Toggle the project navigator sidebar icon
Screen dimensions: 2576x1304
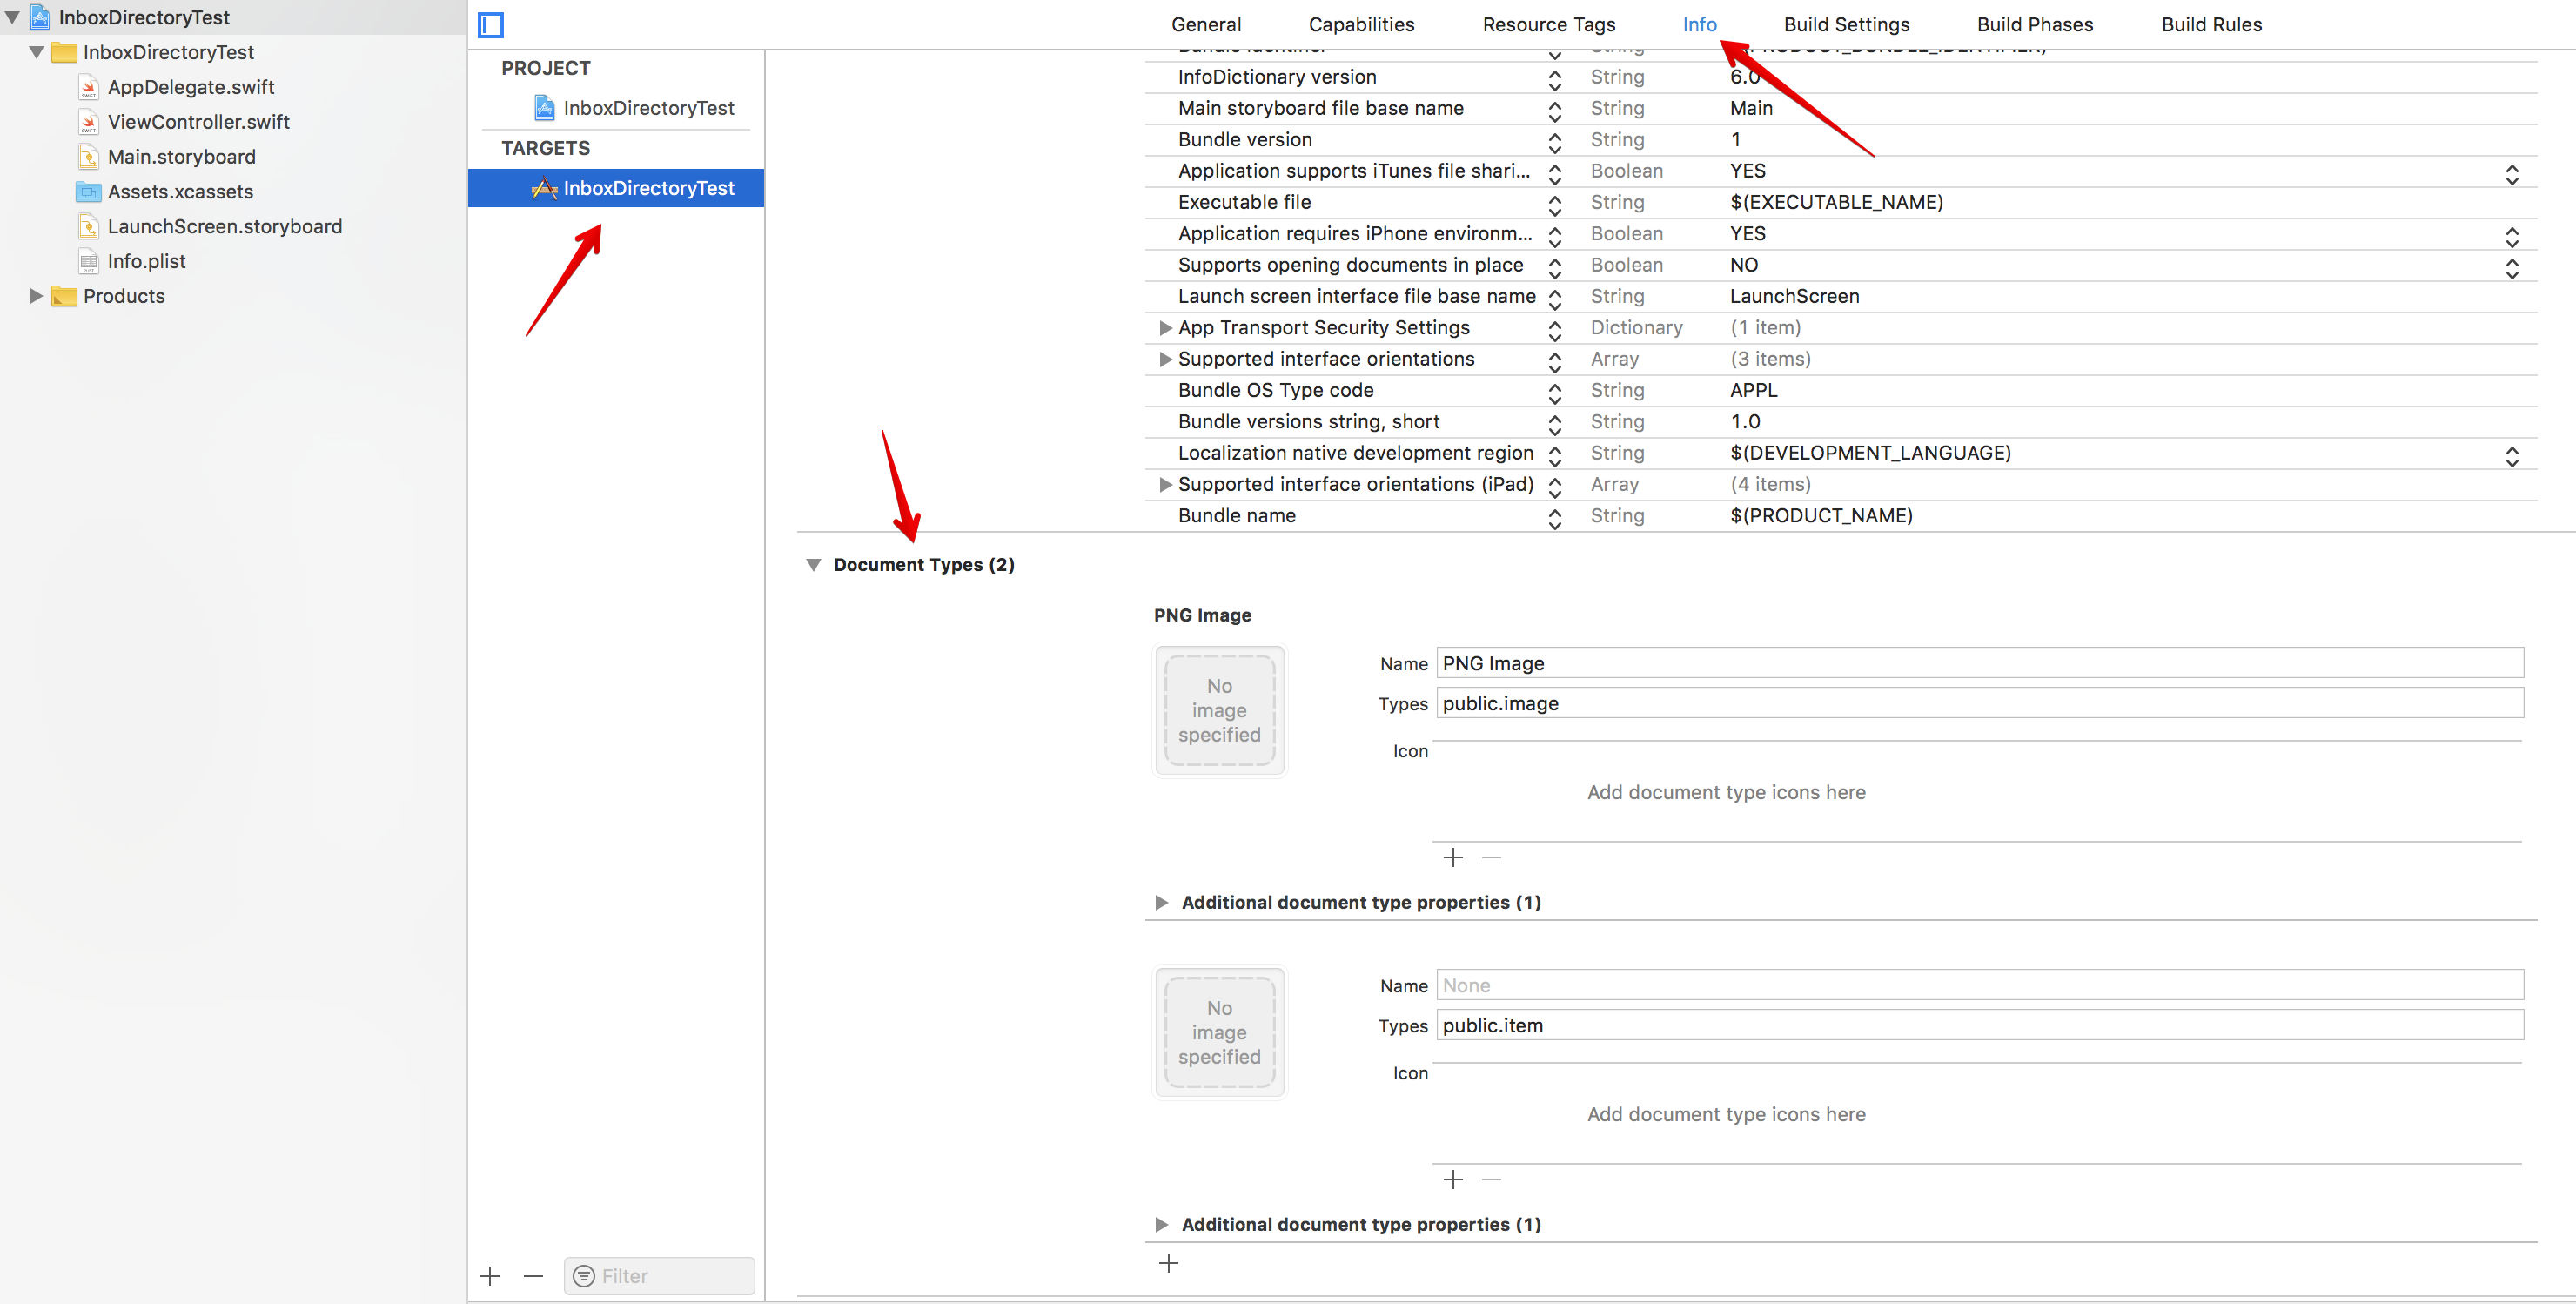click(491, 25)
